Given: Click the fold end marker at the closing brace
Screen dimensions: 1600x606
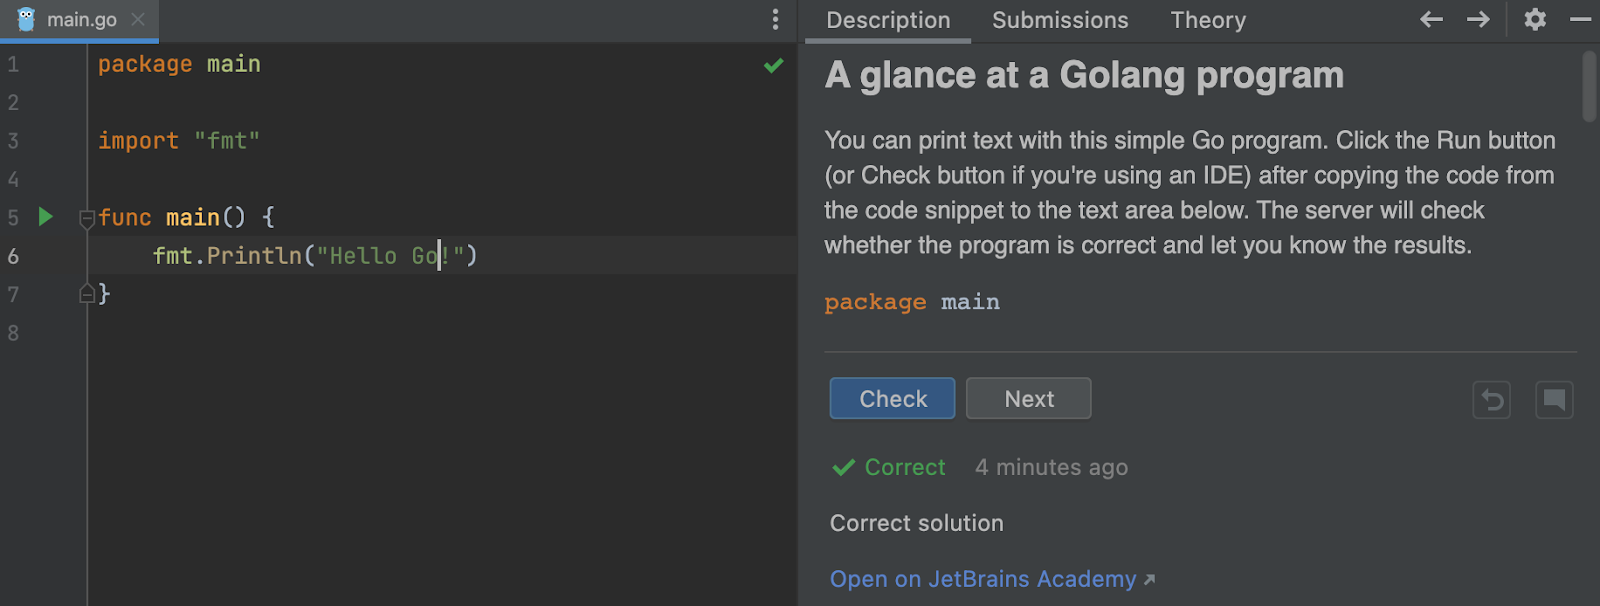Looking at the screenshot, I should (87, 294).
